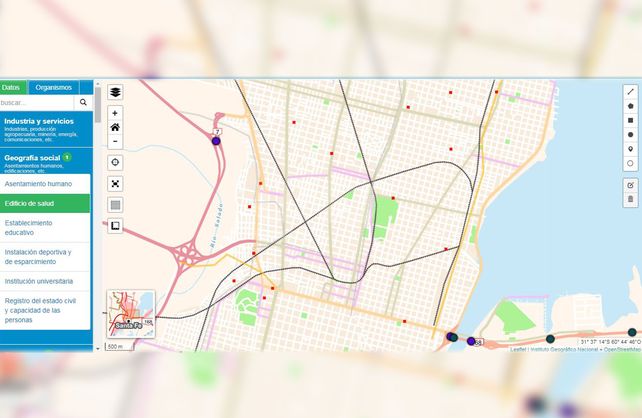
Task: Toggle Registro del estado civil layer
Action: [45, 310]
